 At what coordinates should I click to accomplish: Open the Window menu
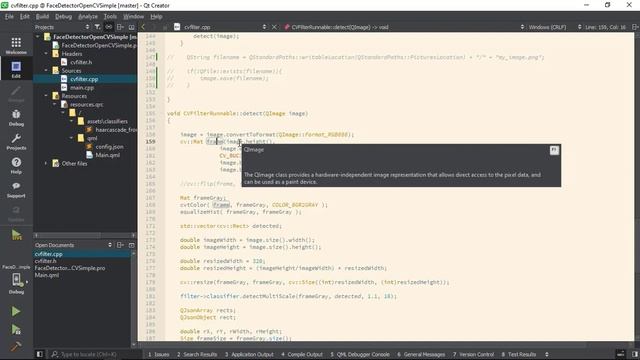pyautogui.click(x=133, y=16)
